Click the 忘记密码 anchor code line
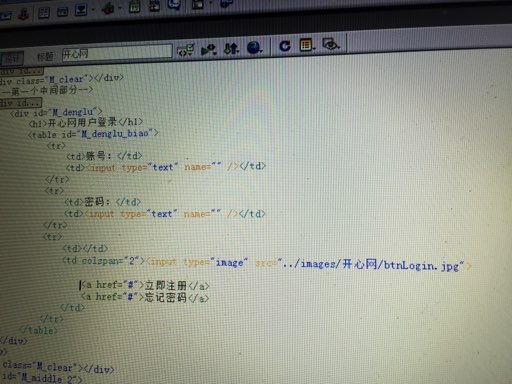The image size is (512, 384). click(x=145, y=297)
